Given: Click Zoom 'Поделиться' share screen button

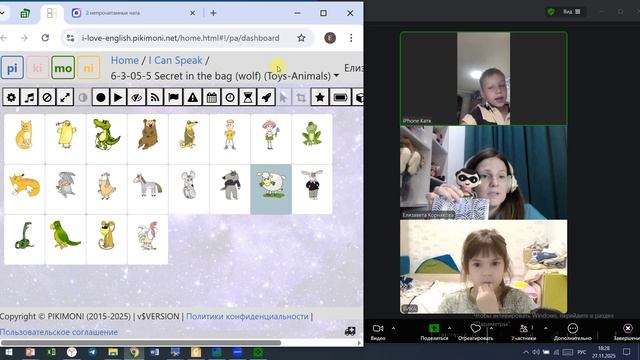Looking at the screenshot, I should (x=434, y=332).
